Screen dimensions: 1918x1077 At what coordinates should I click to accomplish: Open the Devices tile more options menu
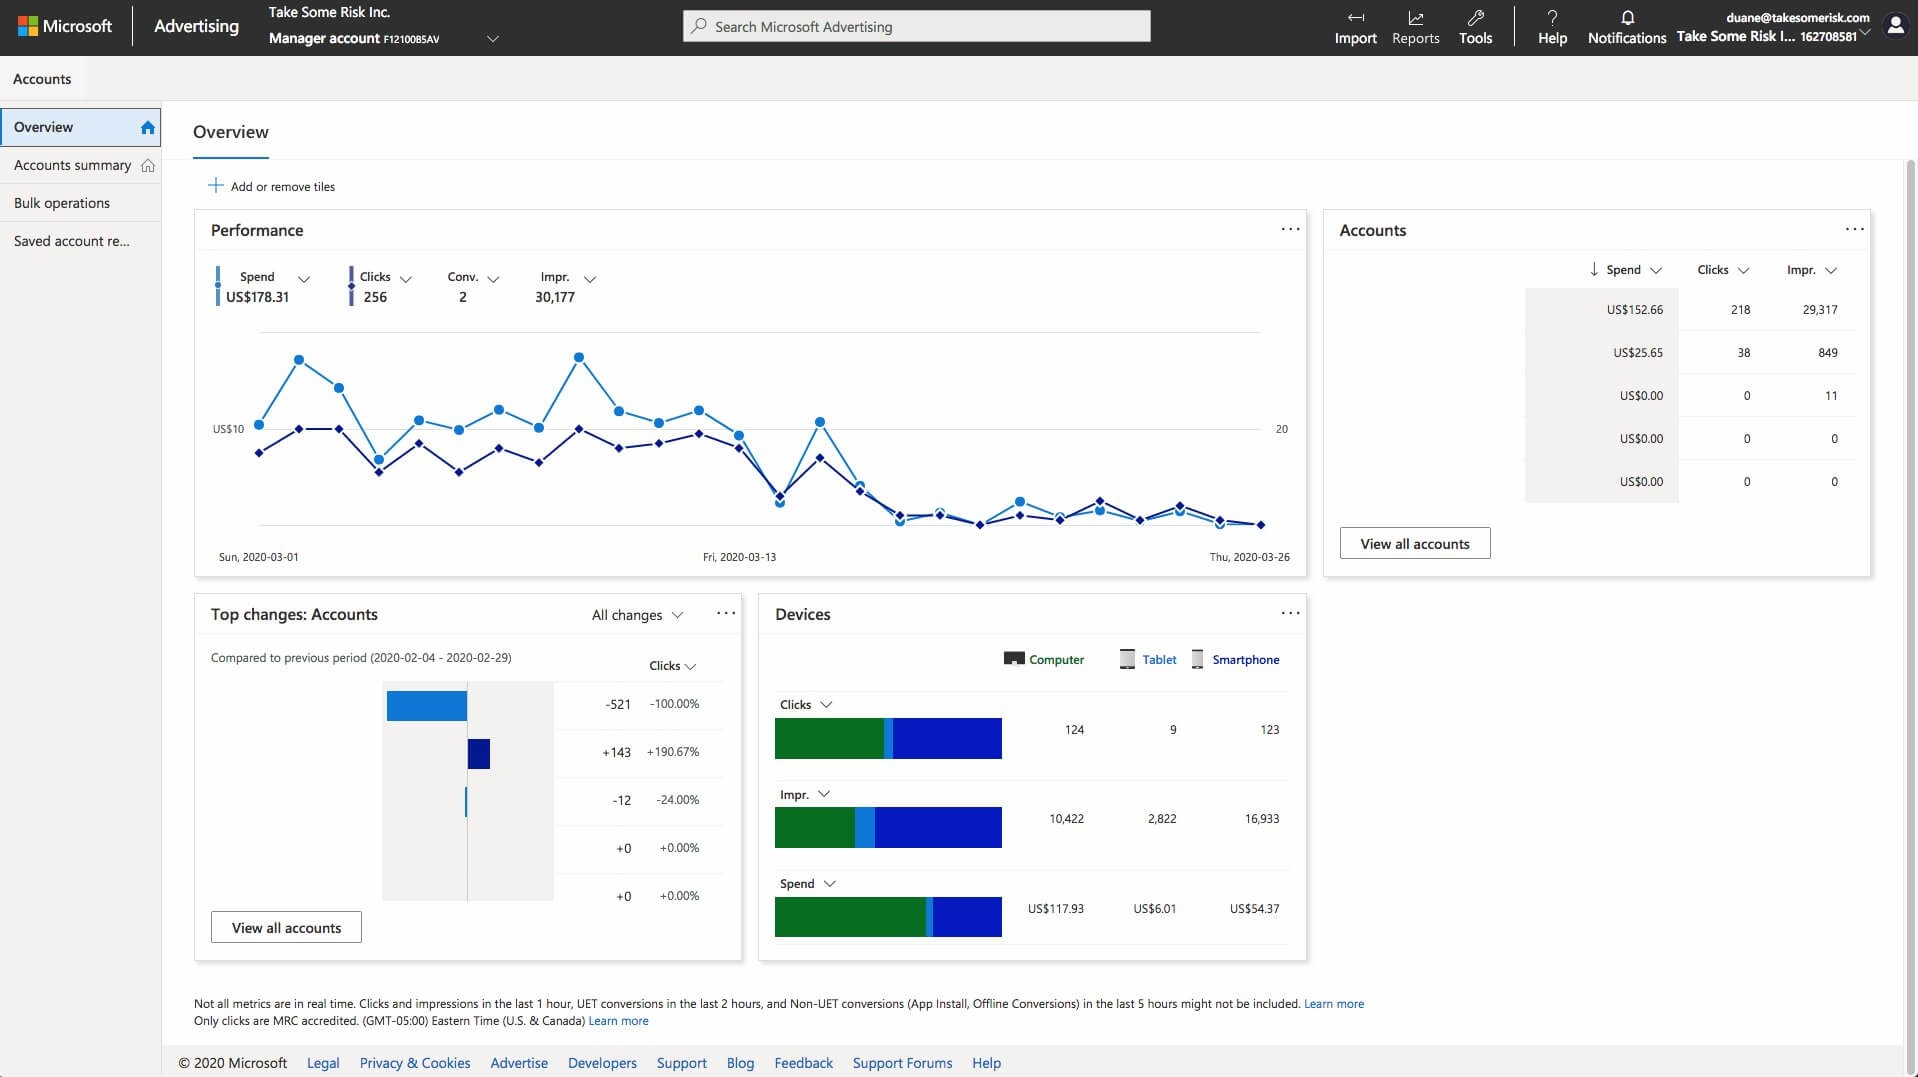coord(1290,613)
